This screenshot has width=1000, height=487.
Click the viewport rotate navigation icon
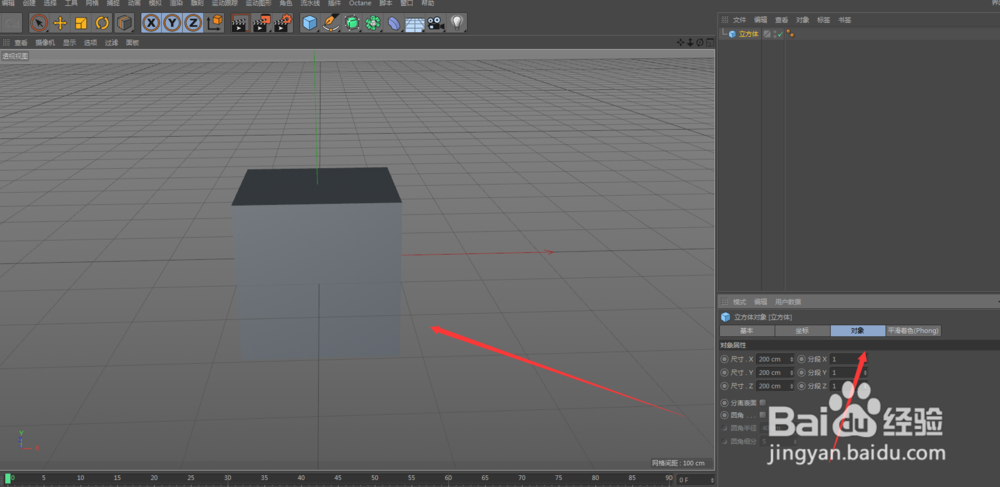tap(700, 43)
